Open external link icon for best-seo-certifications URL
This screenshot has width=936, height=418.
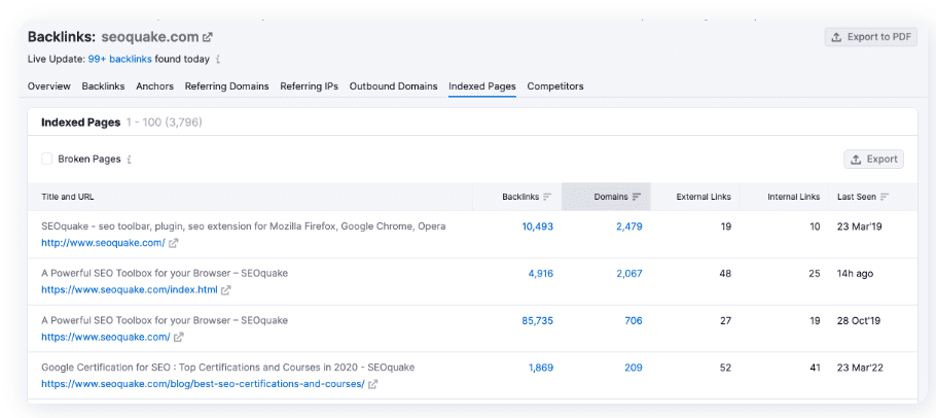click(373, 384)
